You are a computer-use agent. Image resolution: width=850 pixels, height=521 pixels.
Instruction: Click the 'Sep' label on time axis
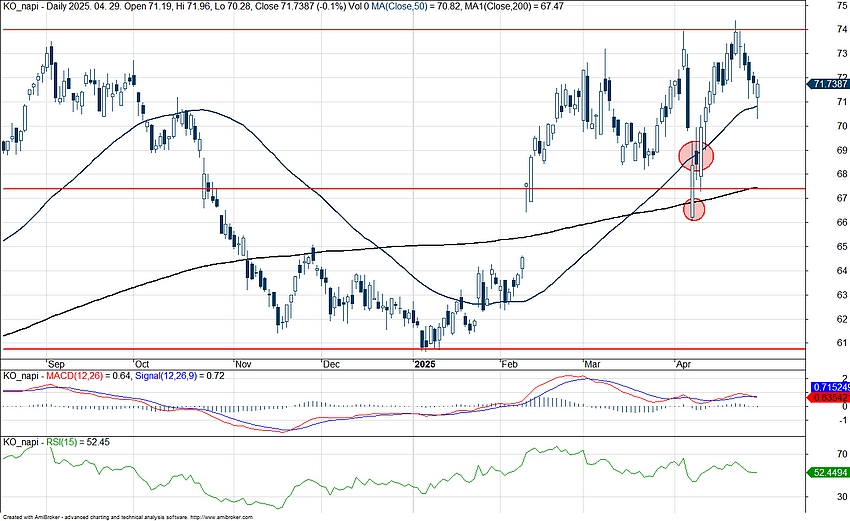[54, 364]
